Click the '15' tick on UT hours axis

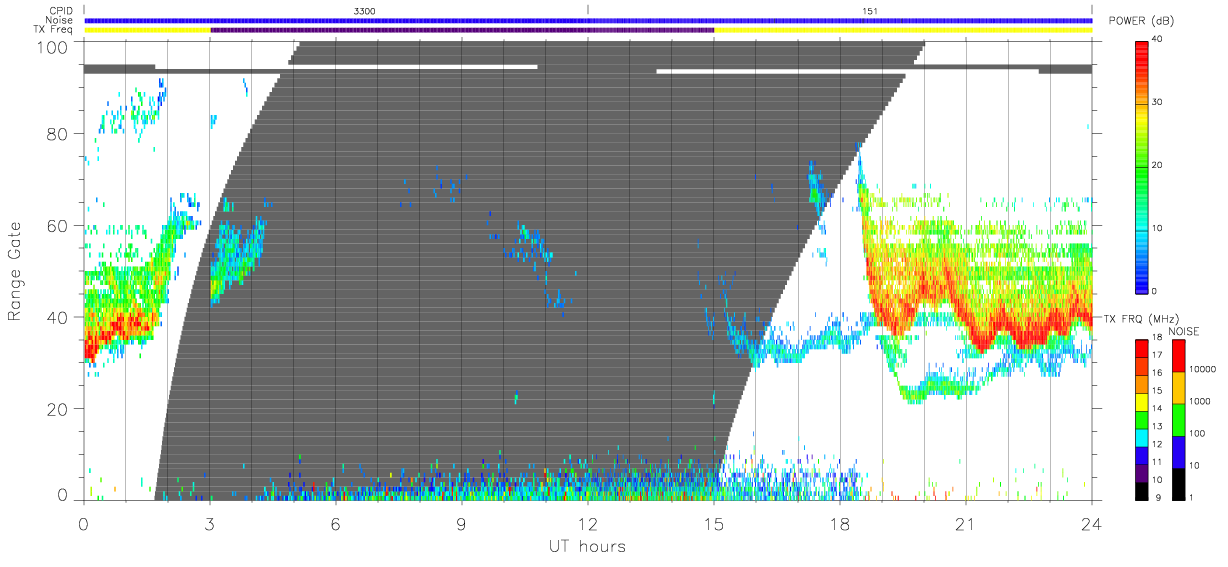pyautogui.click(x=714, y=523)
